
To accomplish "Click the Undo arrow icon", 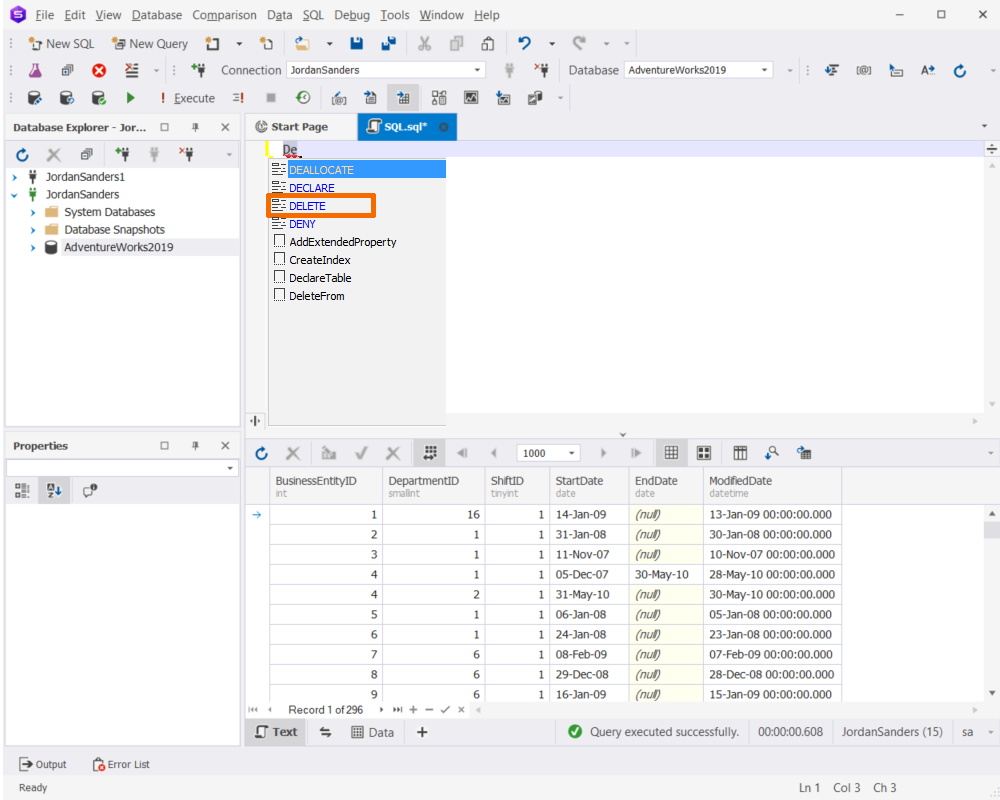I will tap(524, 43).
